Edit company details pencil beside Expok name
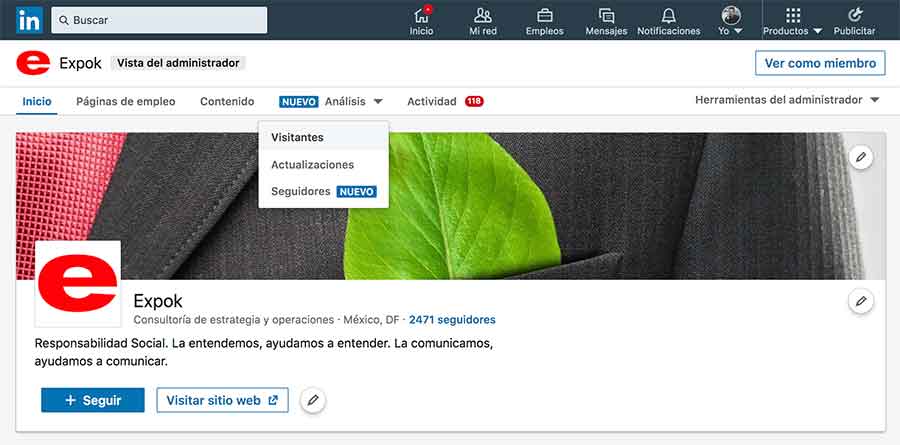 click(x=860, y=301)
